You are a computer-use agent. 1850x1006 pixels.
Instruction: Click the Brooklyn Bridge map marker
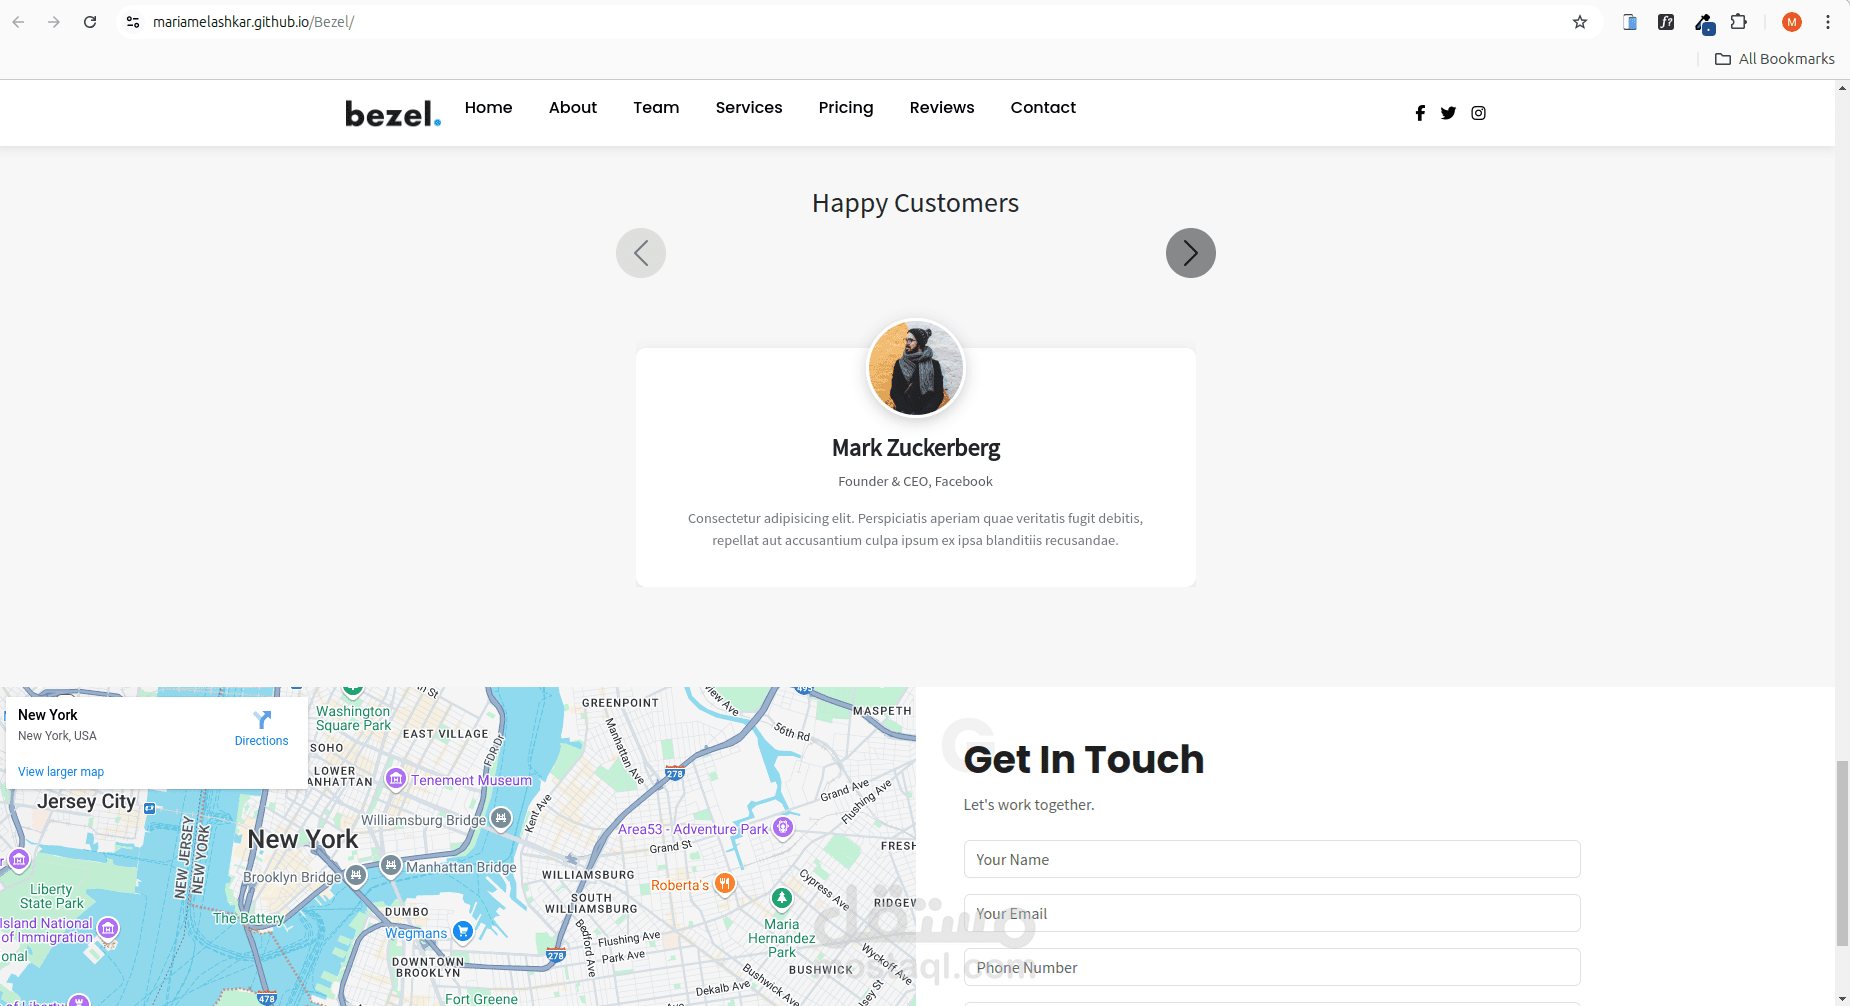click(x=355, y=876)
